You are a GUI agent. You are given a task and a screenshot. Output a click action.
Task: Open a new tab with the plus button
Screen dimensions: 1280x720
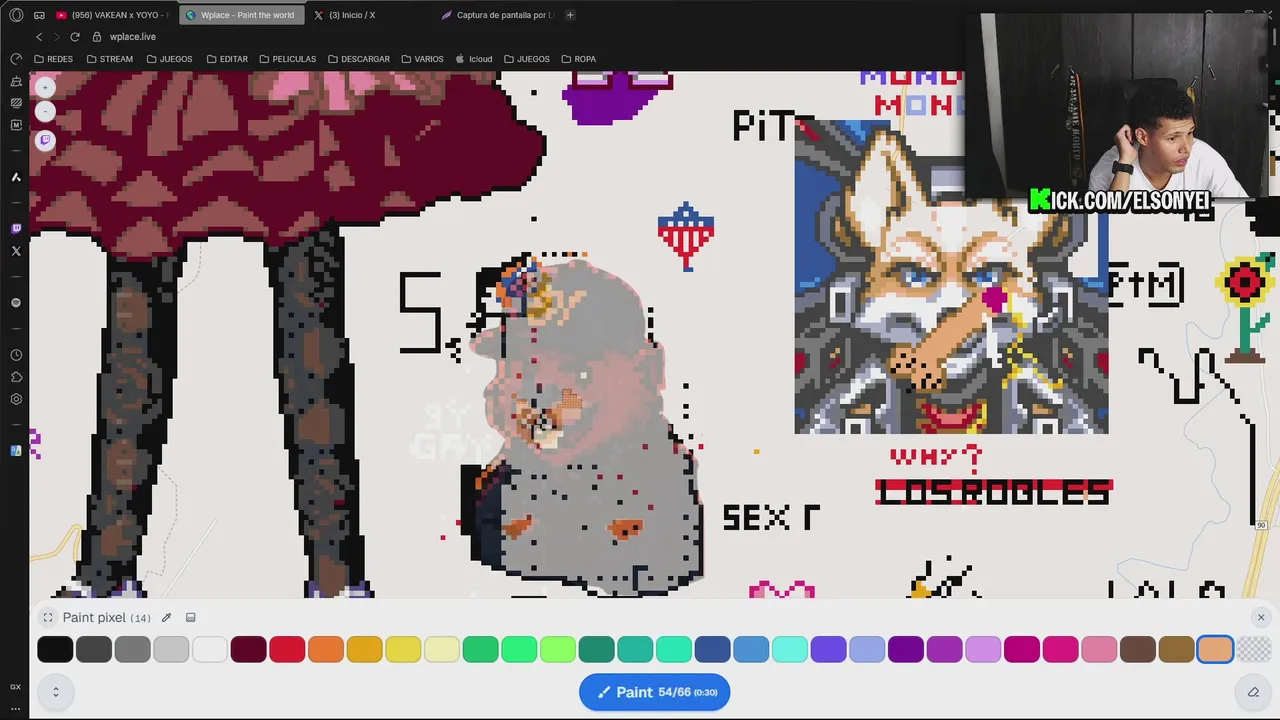pyautogui.click(x=570, y=15)
